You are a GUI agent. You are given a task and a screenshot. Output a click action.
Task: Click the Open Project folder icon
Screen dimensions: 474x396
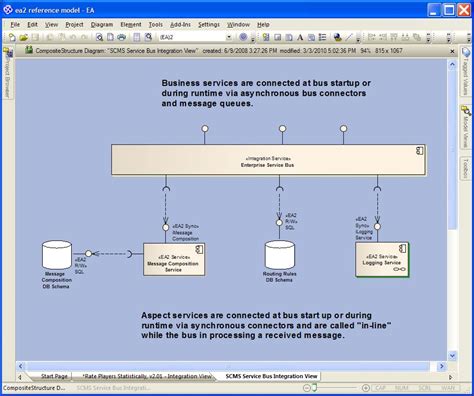coord(23,37)
